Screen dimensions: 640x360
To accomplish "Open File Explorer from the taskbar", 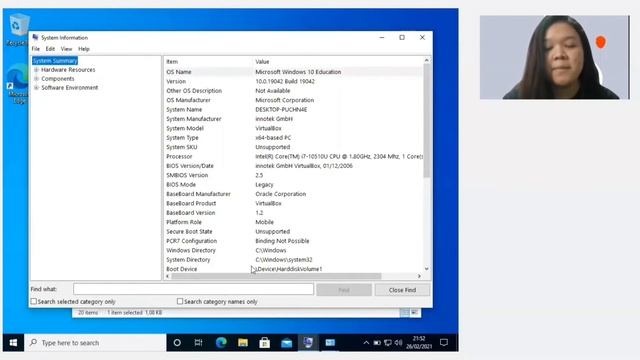I will tap(243, 342).
